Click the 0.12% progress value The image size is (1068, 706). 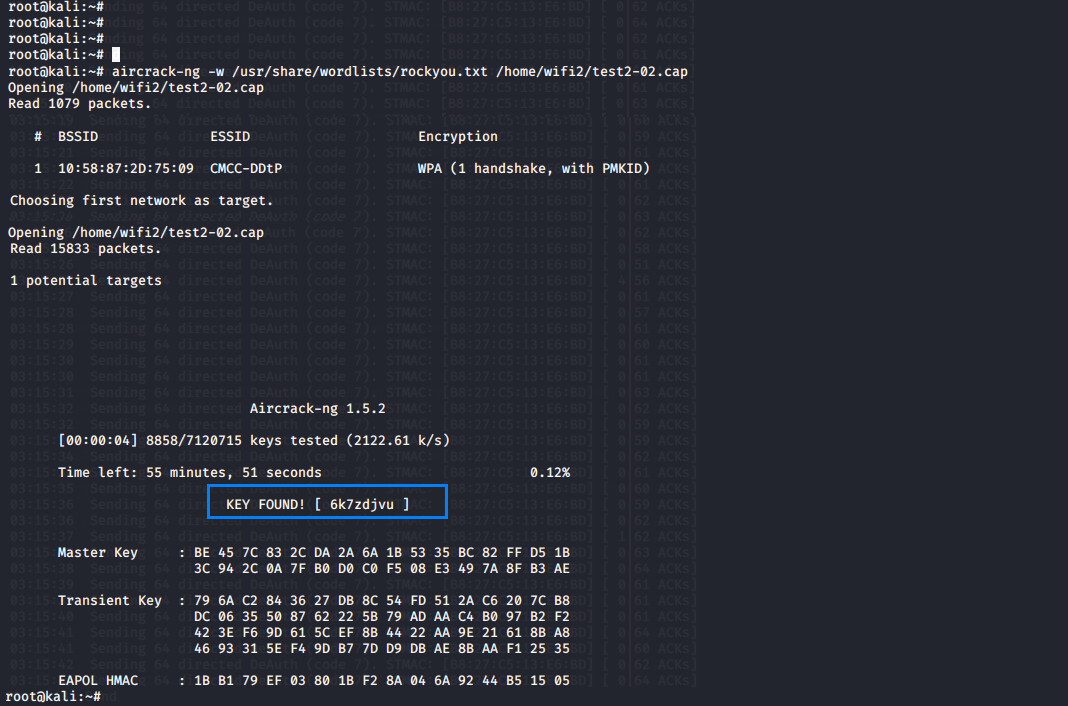[550, 472]
